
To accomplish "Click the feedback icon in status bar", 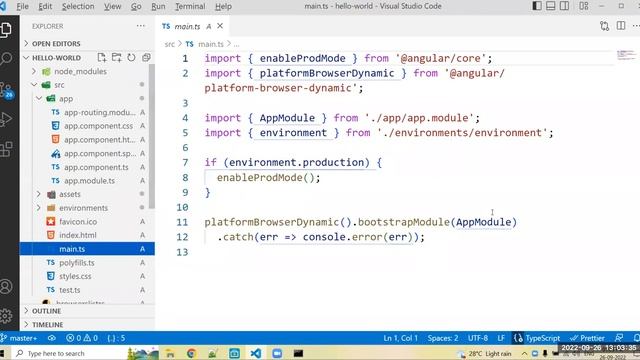I will [x=619, y=338].
